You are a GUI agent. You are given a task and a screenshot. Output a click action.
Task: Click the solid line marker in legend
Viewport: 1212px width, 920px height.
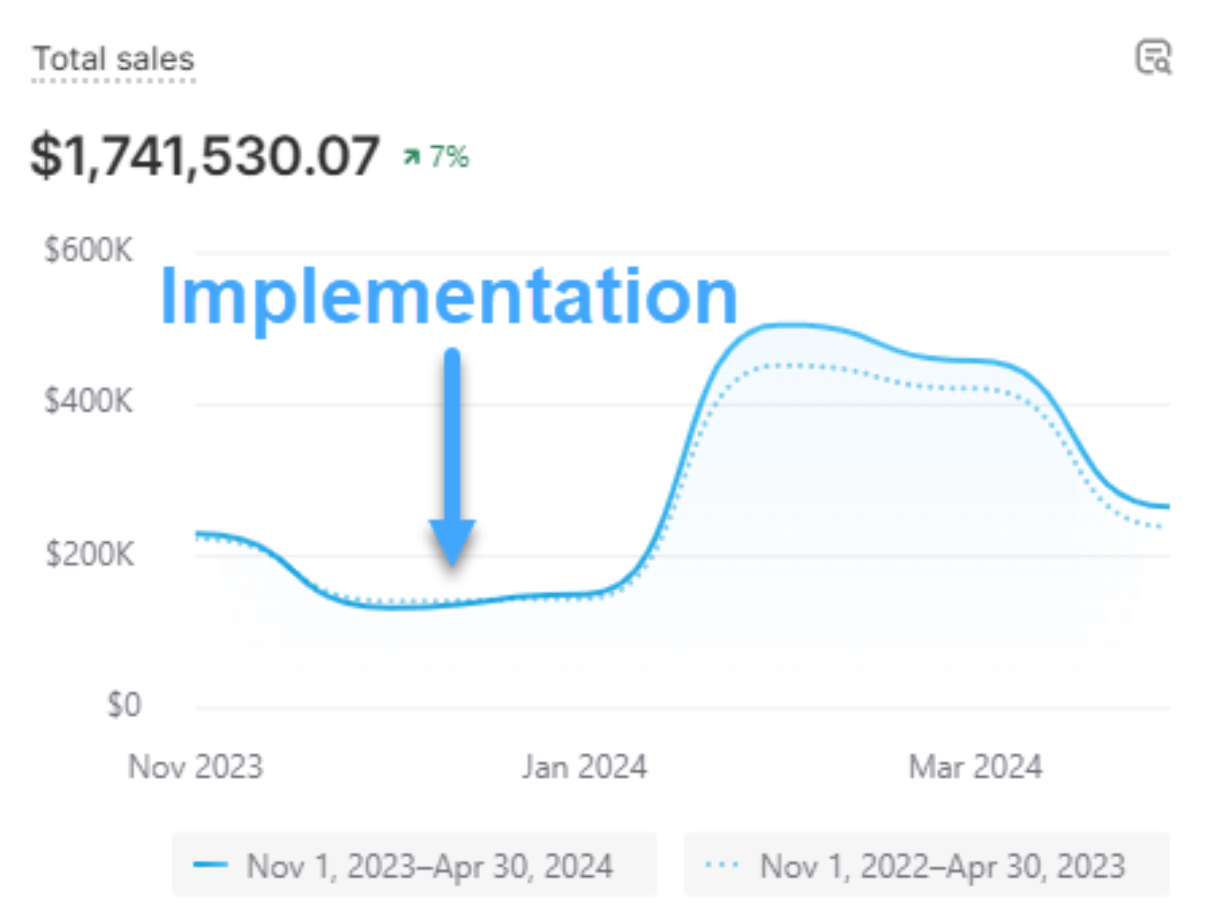pyautogui.click(x=214, y=865)
